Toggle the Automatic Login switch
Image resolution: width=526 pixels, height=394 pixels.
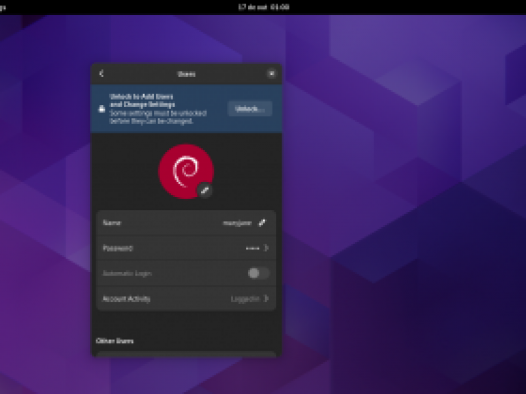point(258,273)
